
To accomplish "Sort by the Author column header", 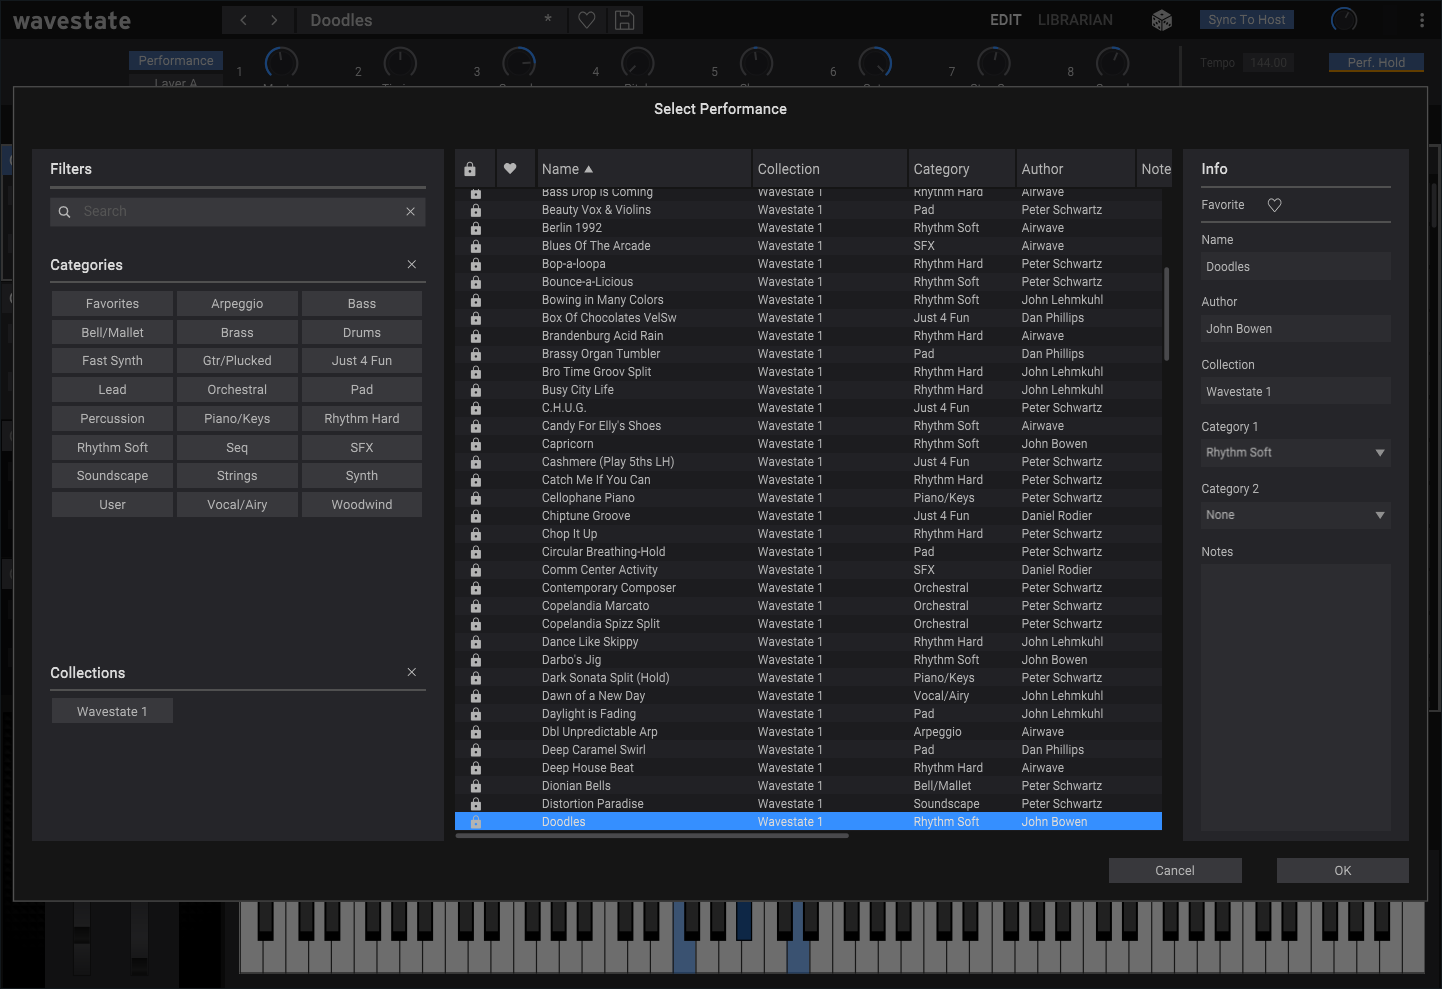I will (x=1076, y=169).
